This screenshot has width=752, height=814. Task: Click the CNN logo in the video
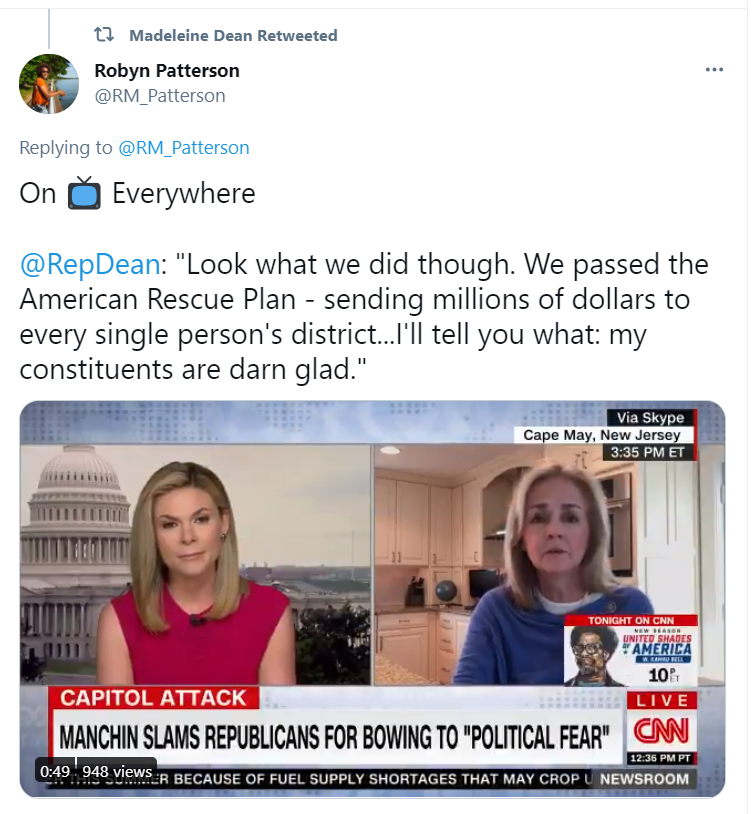point(661,731)
